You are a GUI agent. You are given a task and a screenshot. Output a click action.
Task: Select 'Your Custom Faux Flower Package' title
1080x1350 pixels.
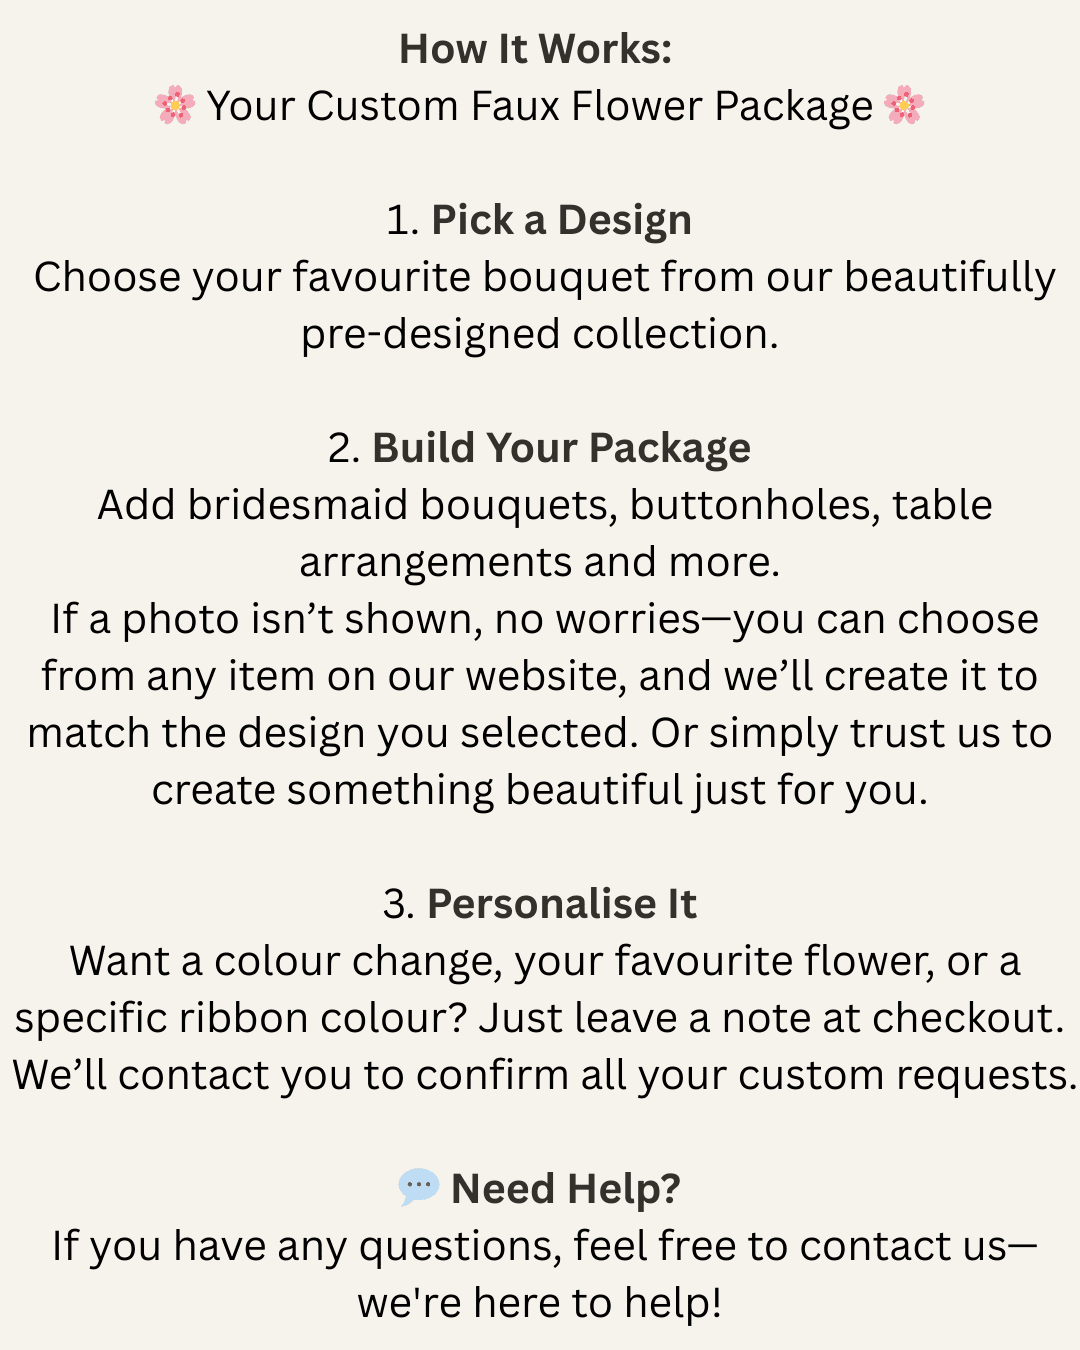(x=540, y=106)
